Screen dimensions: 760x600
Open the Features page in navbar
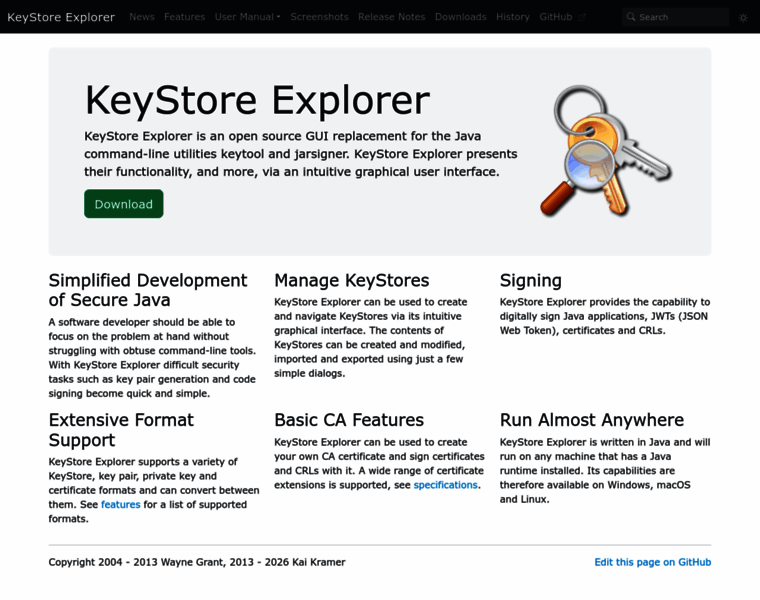[x=184, y=17]
